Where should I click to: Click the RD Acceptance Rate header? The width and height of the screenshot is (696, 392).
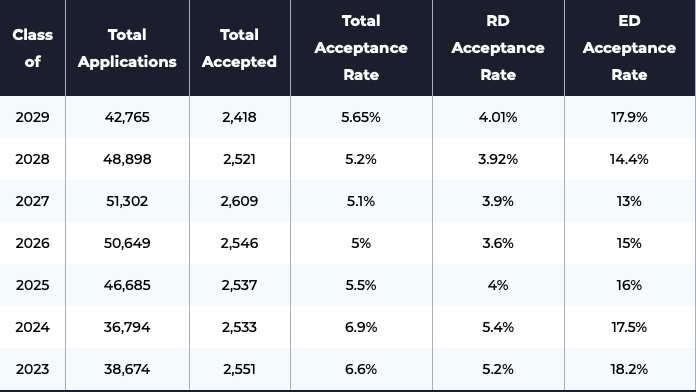tap(498, 48)
